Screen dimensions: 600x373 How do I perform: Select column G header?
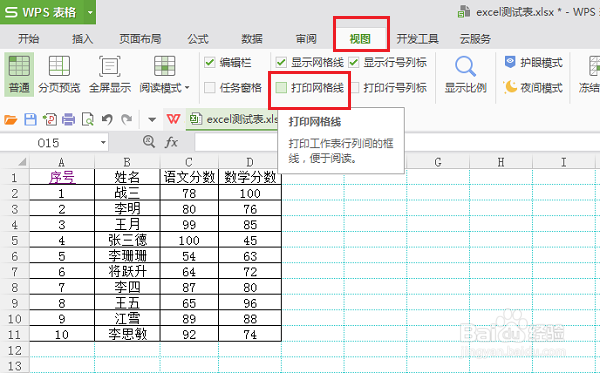pyautogui.click(x=438, y=162)
